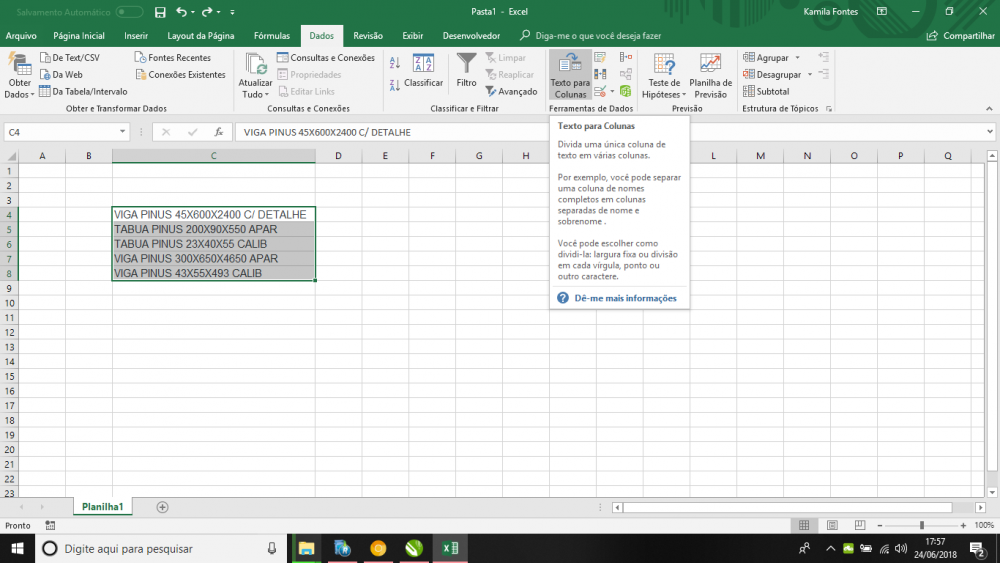
Task: Save the workbook with the floppy disk icon
Action: (x=160, y=12)
